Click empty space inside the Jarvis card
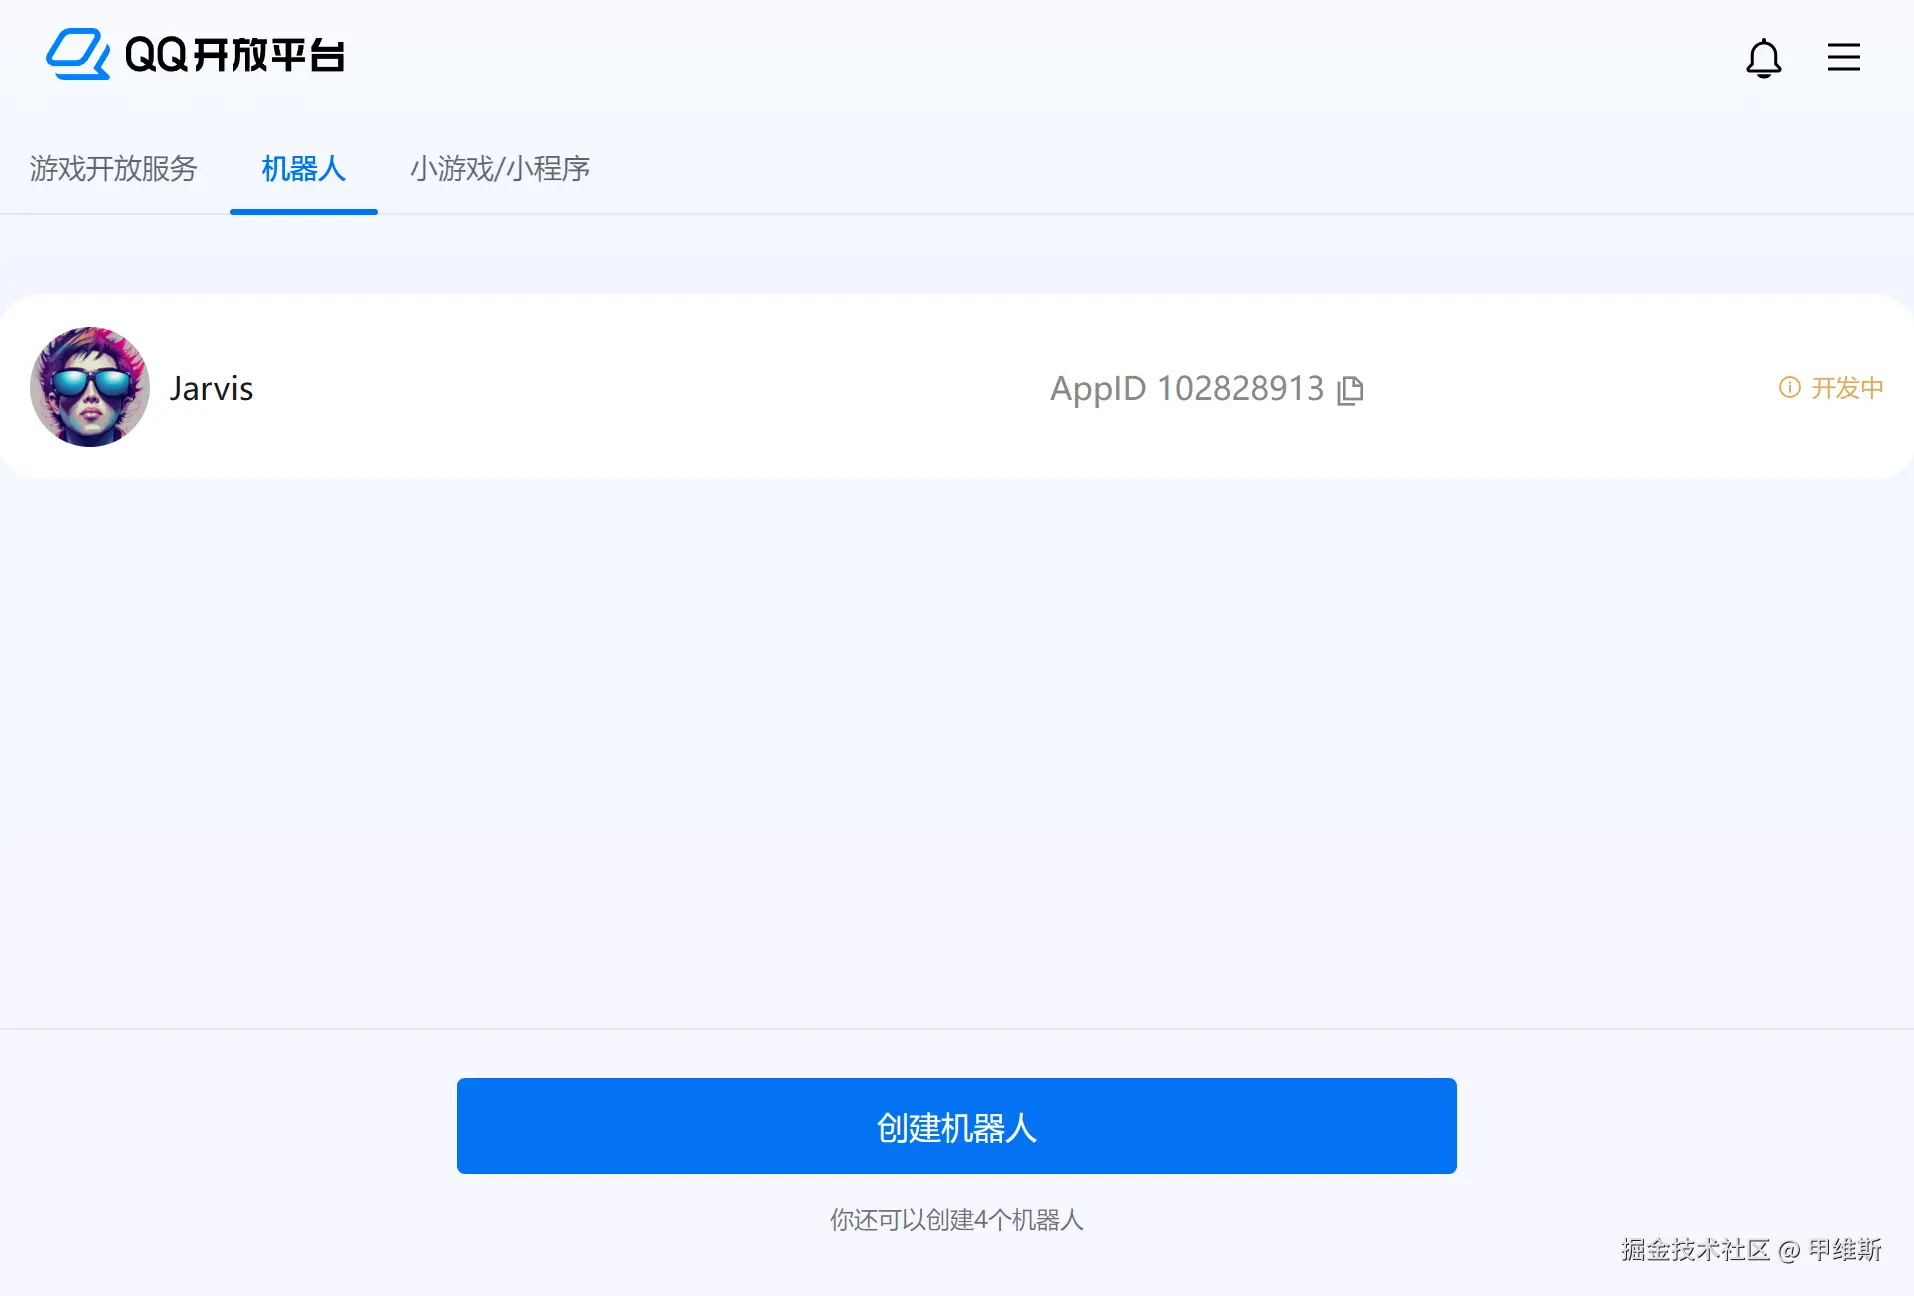Viewport: 1914px width, 1296px height. (650, 388)
